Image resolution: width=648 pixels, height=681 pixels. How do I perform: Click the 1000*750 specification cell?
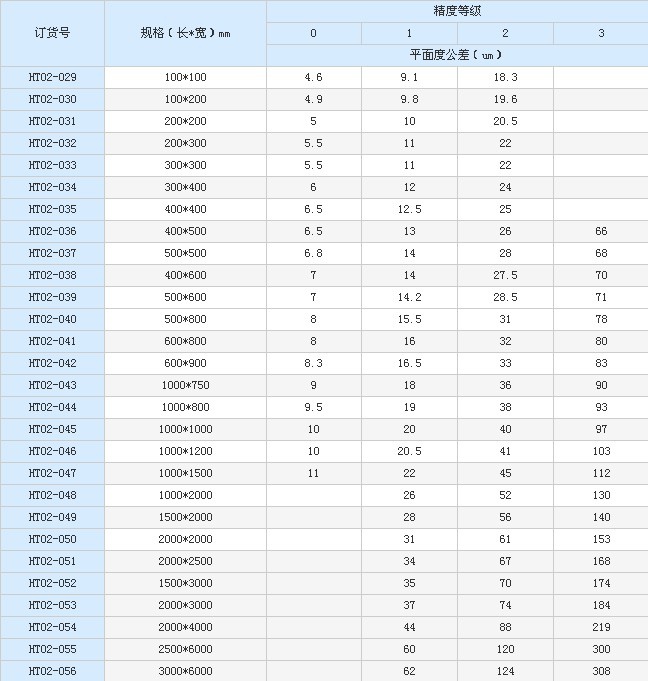click(x=185, y=385)
